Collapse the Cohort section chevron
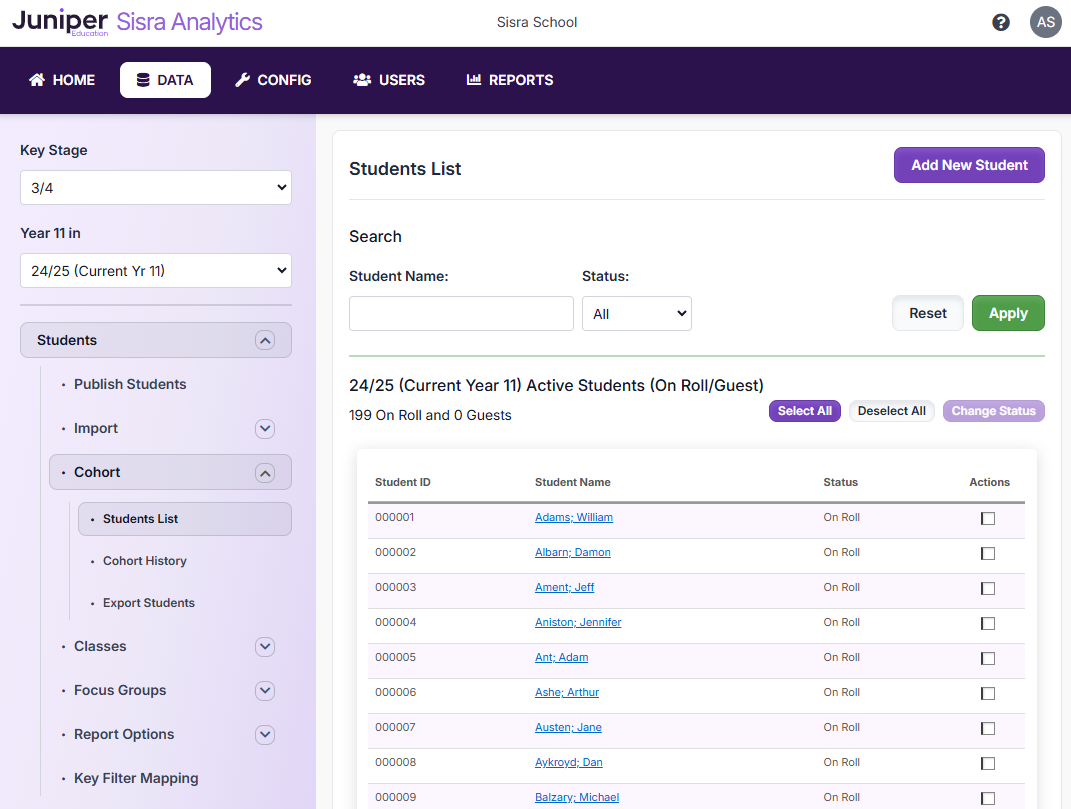The height and width of the screenshot is (809, 1071). click(264, 472)
